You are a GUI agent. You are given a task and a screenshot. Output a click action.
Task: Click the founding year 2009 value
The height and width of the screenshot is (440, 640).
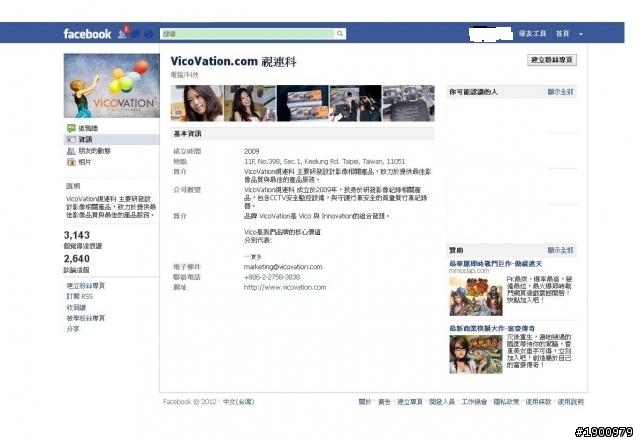pyautogui.click(x=251, y=151)
